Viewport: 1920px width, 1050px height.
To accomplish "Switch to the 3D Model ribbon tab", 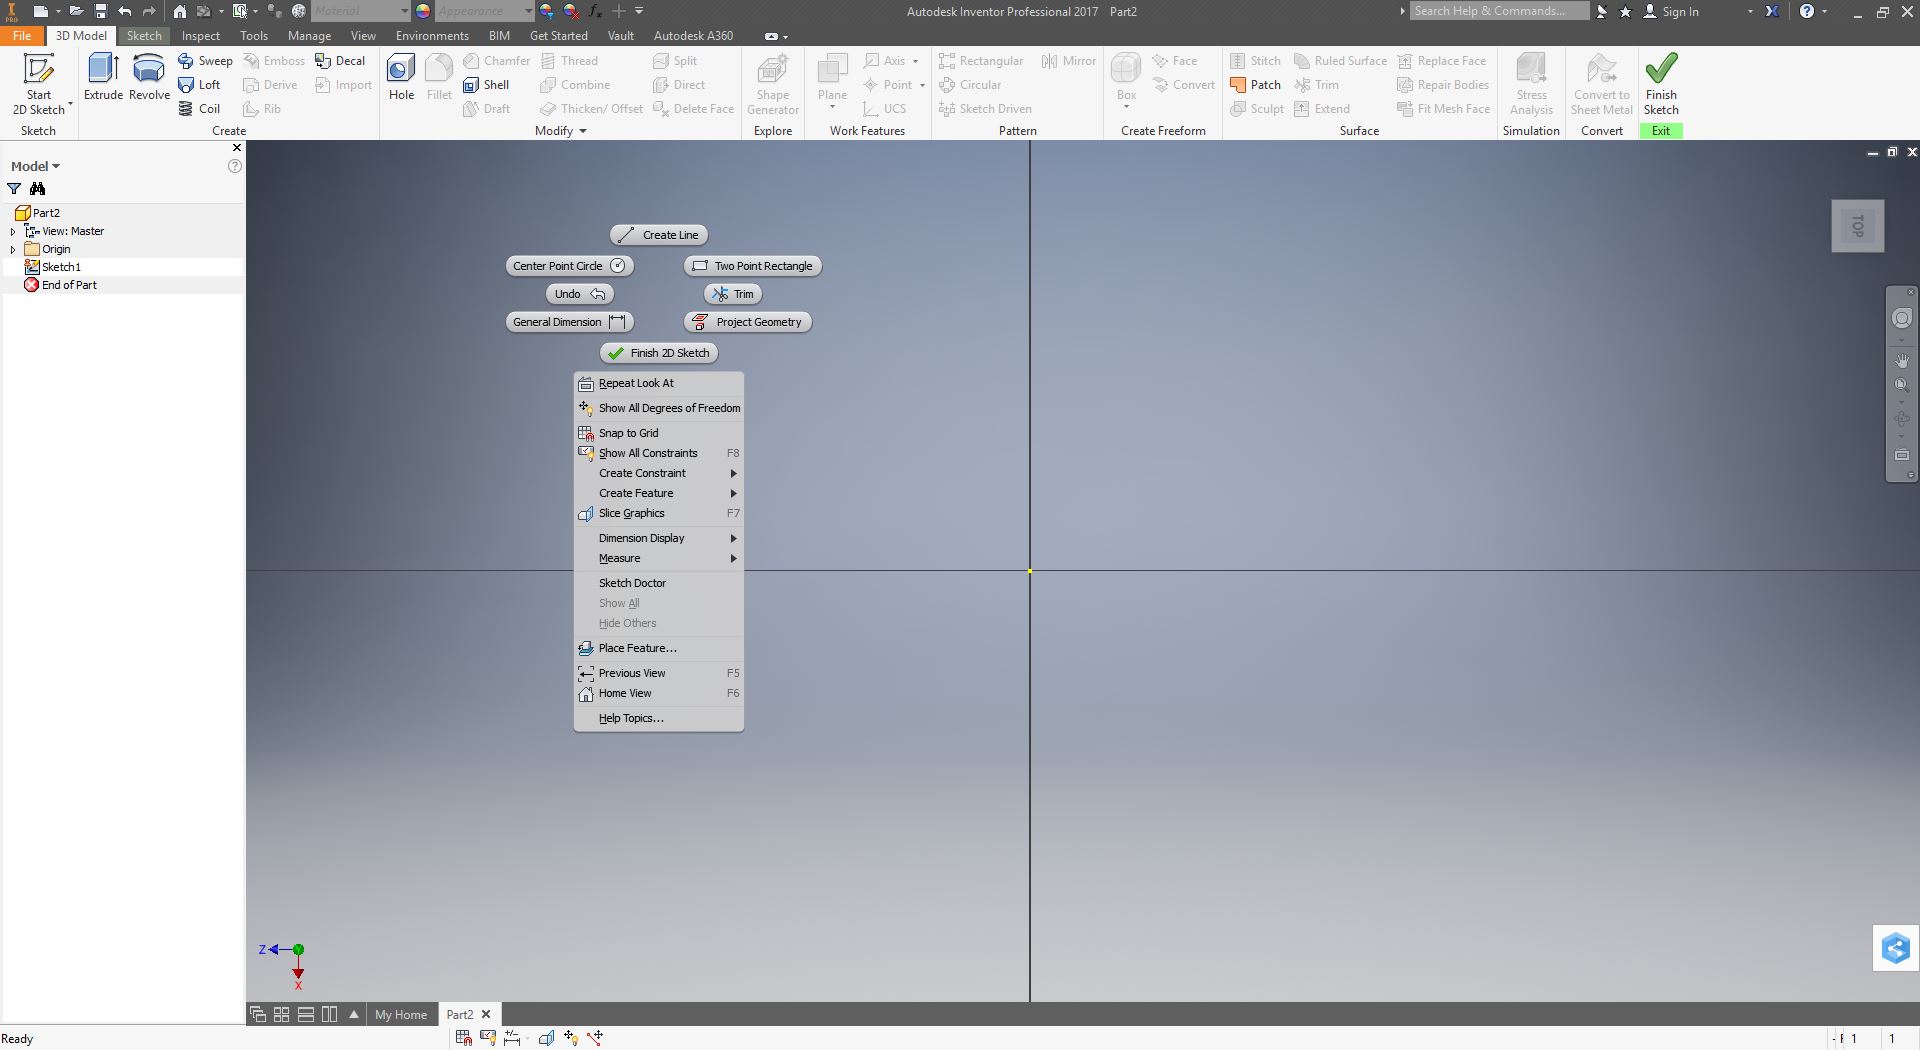I will point(80,35).
